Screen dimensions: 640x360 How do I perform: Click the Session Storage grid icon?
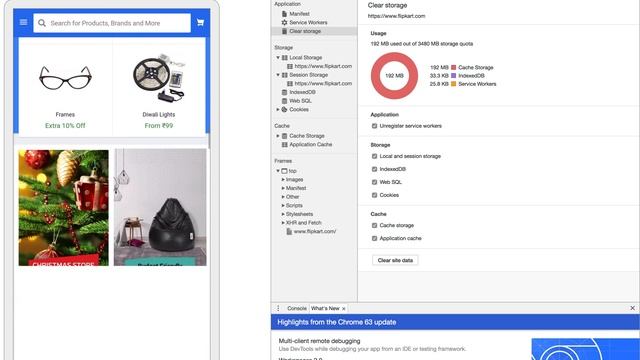coord(285,75)
